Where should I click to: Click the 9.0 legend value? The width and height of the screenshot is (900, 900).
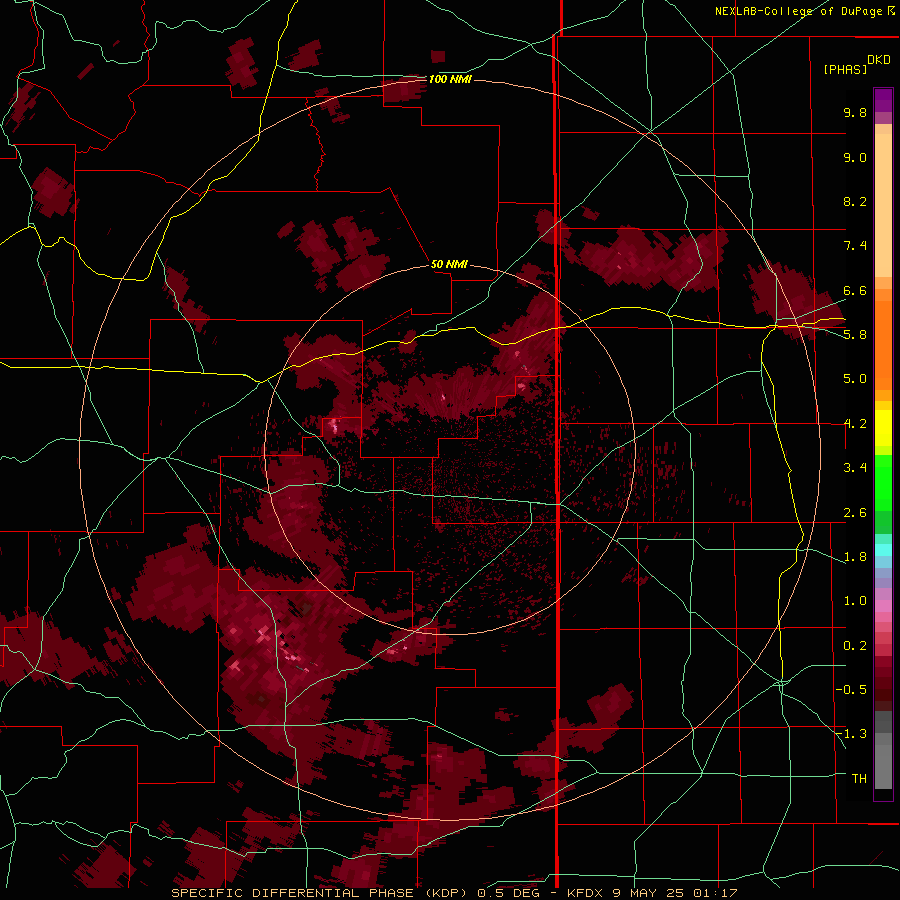[855, 157]
